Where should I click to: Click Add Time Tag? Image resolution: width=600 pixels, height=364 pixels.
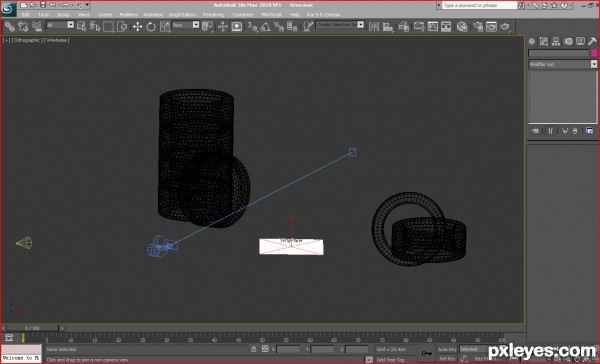pos(390,359)
